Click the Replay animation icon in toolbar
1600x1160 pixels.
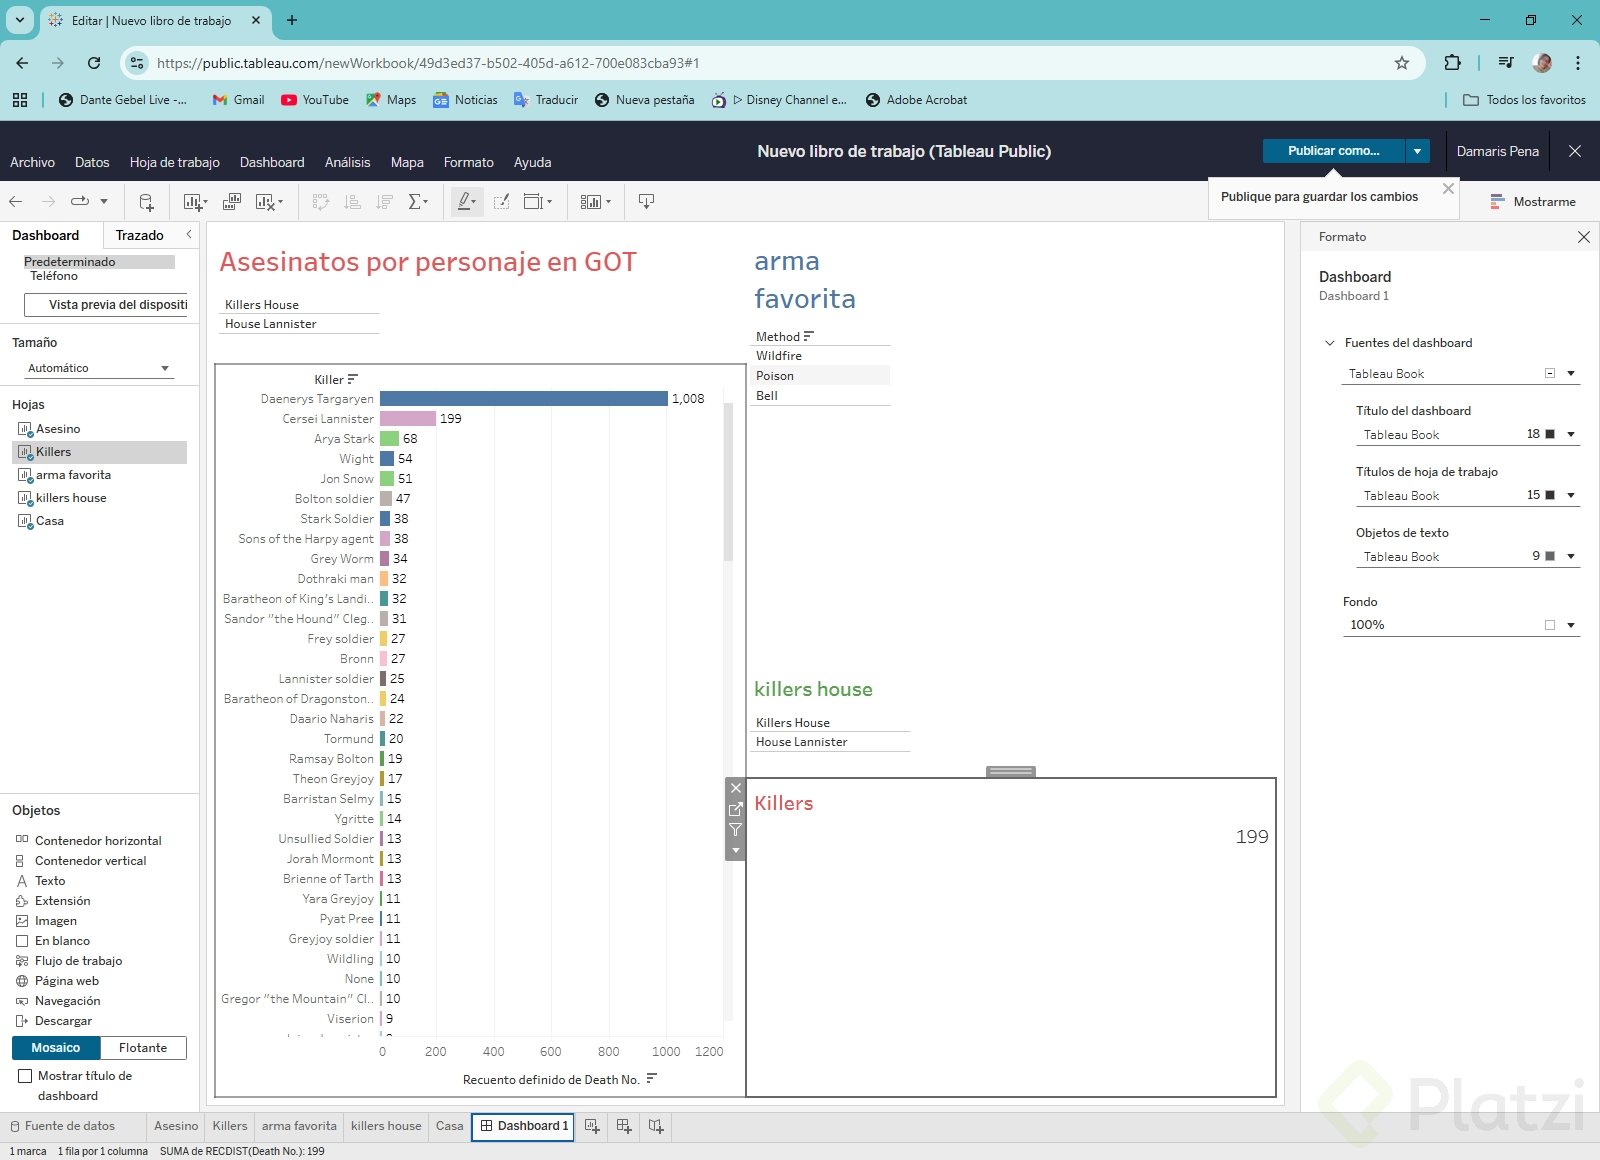click(80, 202)
